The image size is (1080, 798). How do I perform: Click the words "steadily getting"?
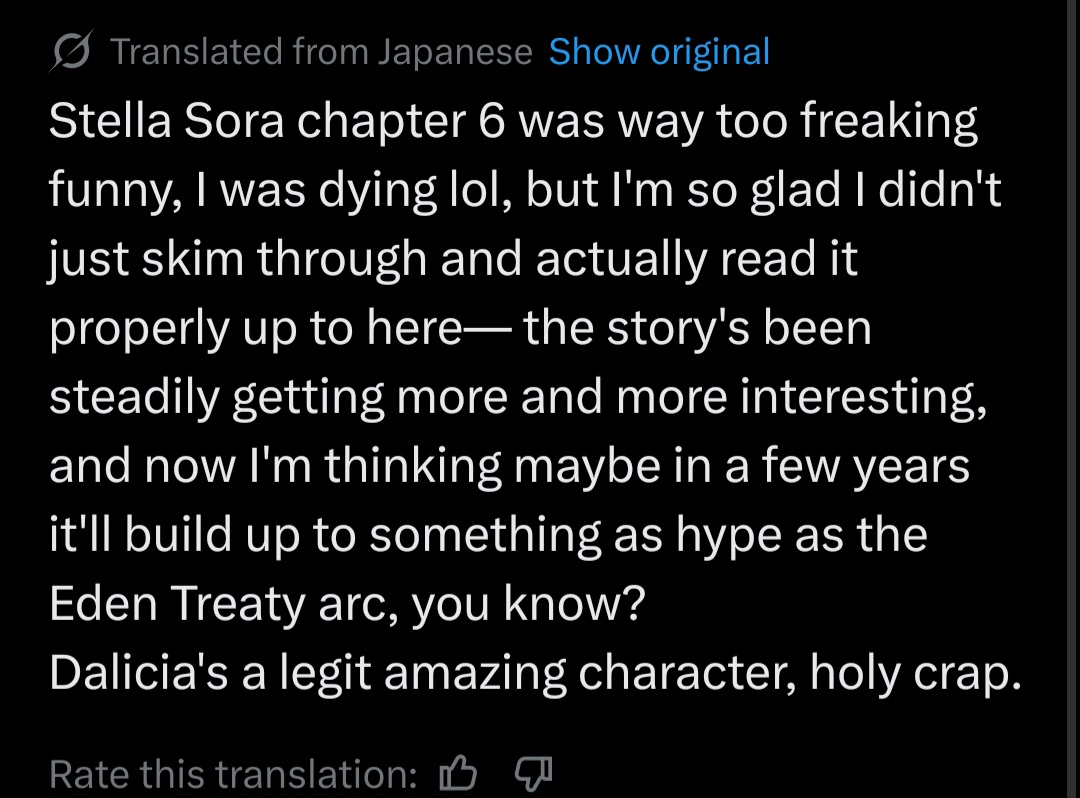click(x=216, y=398)
